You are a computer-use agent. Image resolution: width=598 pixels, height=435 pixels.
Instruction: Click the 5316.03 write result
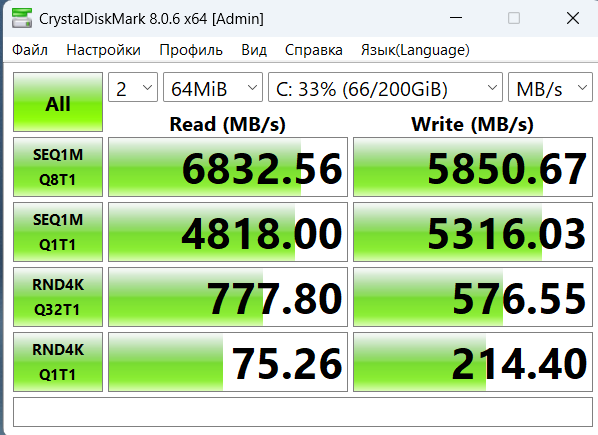473,232
